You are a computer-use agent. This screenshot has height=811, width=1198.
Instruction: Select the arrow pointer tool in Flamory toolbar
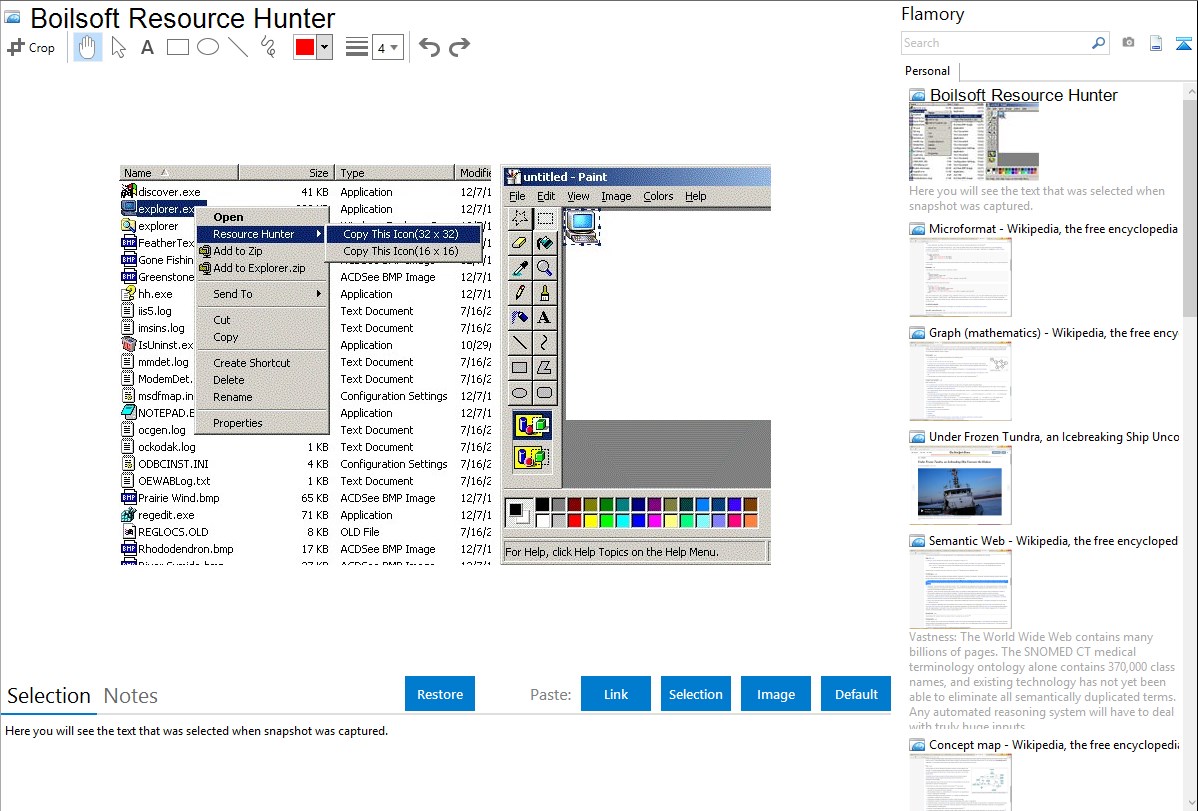118,47
